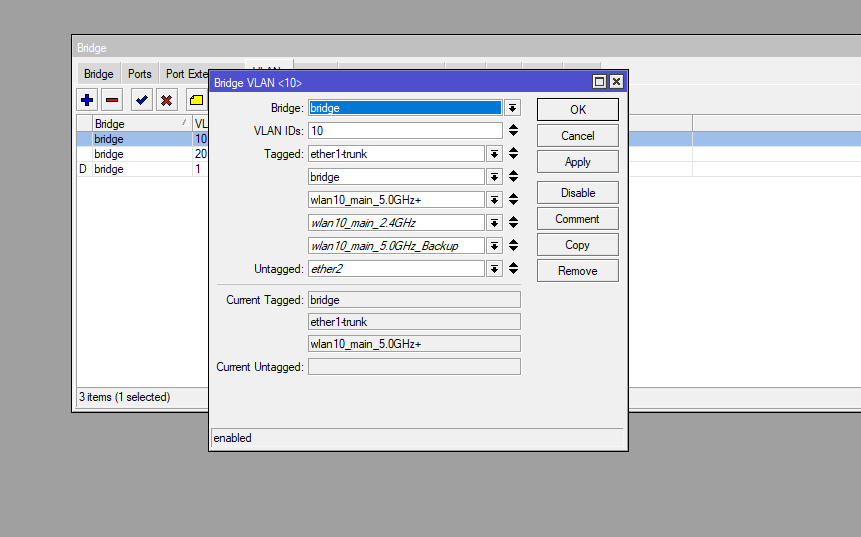This screenshot has width=861, height=537.
Task: Copy this VLAN entry
Action: pos(578,245)
